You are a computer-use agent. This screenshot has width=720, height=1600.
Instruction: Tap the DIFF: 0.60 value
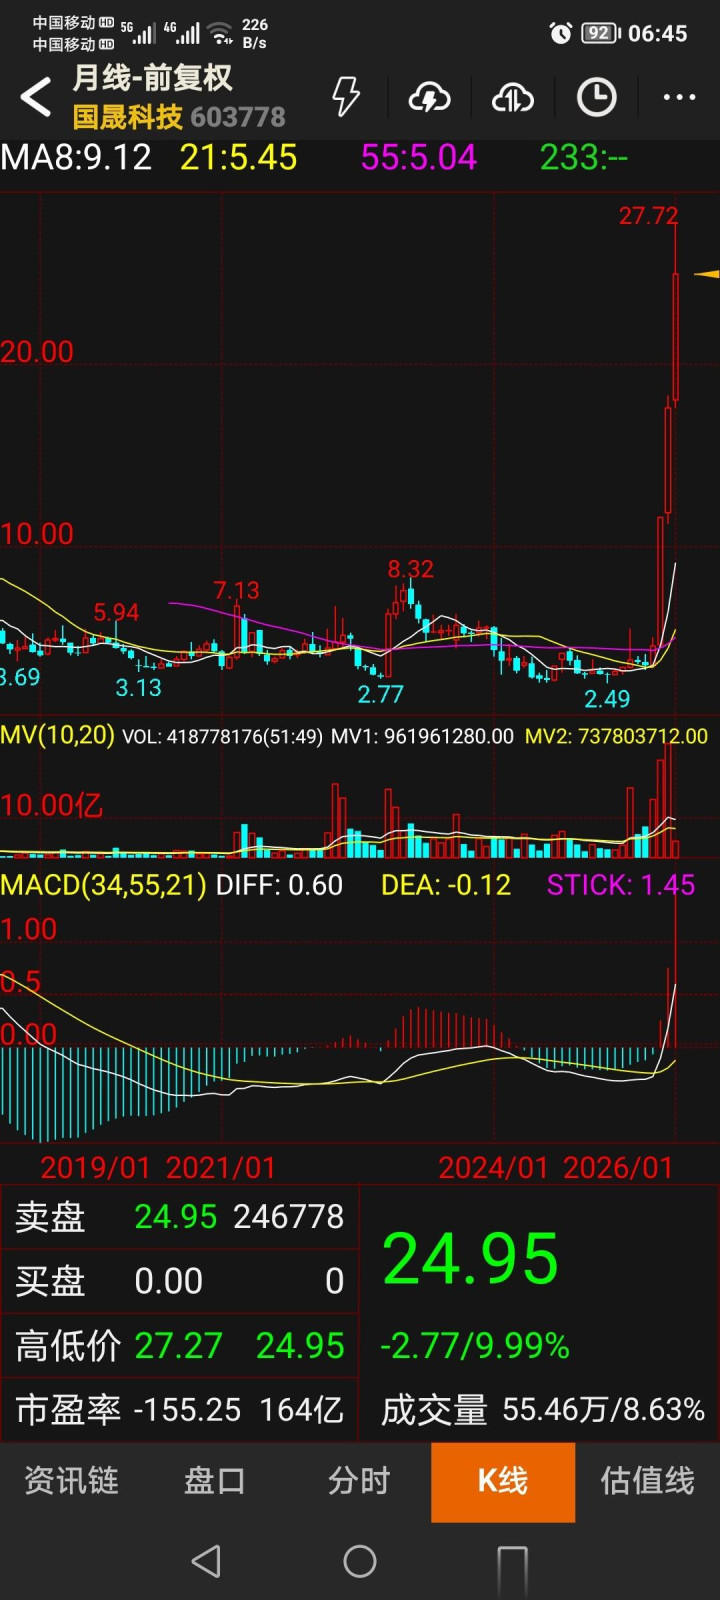(x=279, y=885)
